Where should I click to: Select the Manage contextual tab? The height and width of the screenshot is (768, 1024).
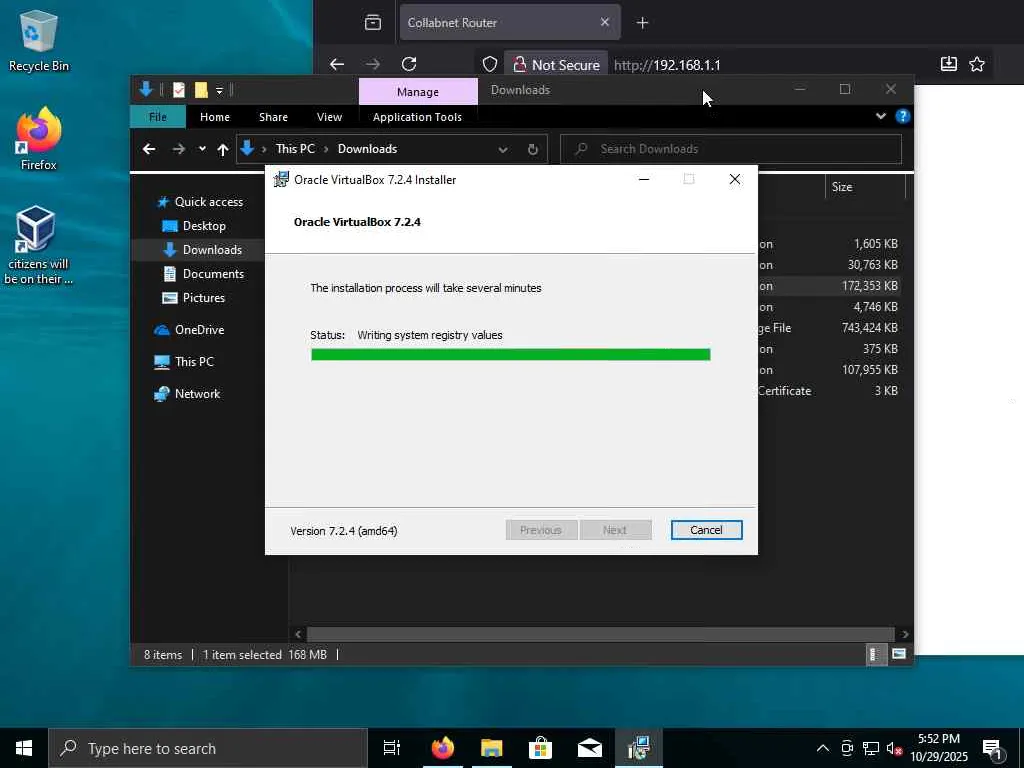(418, 91)
